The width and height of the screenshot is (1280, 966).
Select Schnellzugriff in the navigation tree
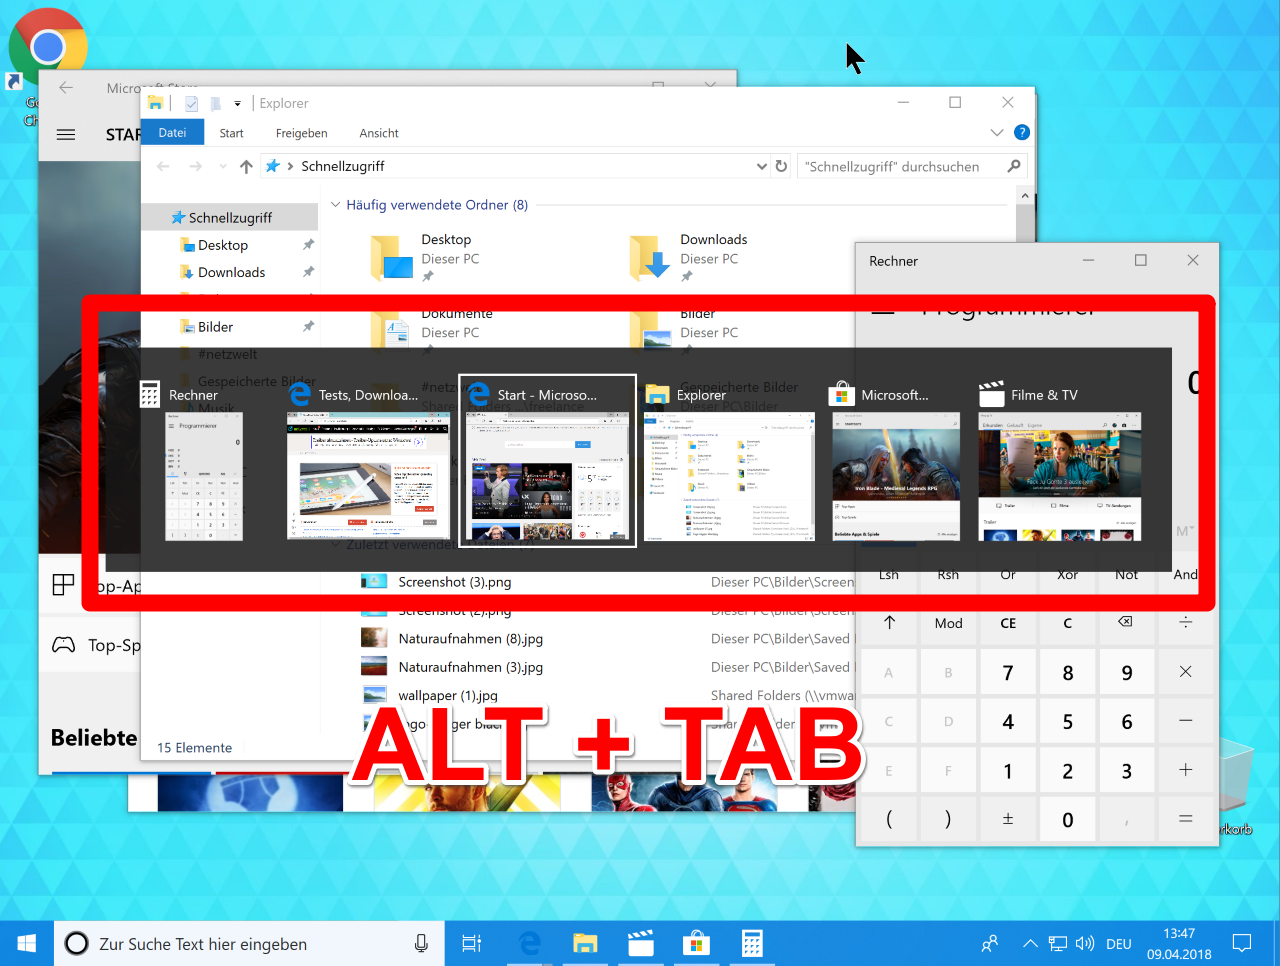[230, 217]
